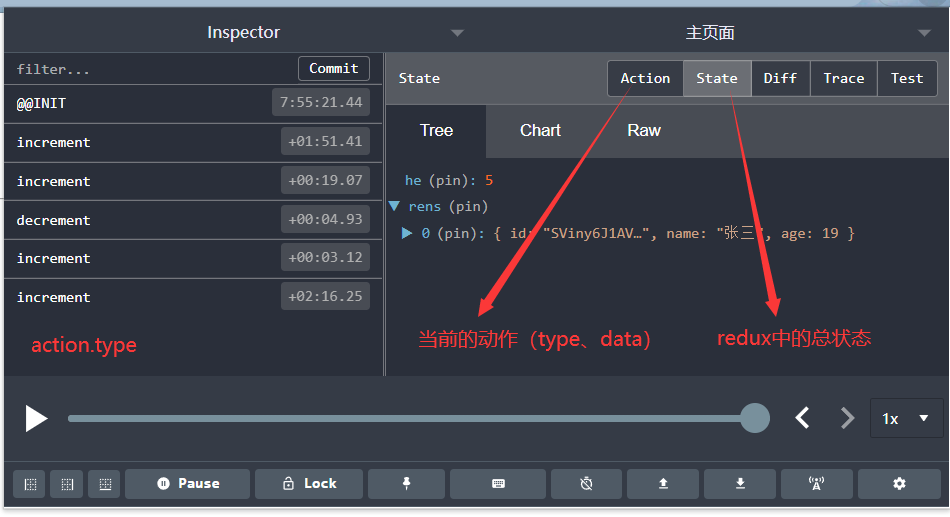Switch to the Diff tab
The height and width of the screenshot is (517, 950).
780,78
